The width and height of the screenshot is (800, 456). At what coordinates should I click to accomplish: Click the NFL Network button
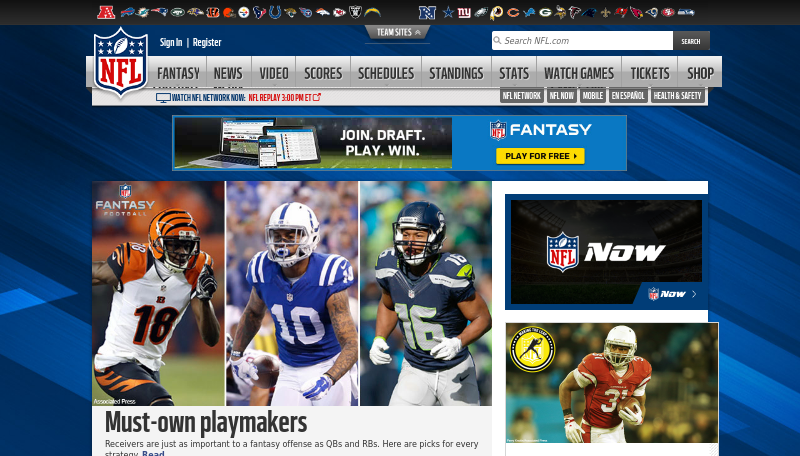521,95
